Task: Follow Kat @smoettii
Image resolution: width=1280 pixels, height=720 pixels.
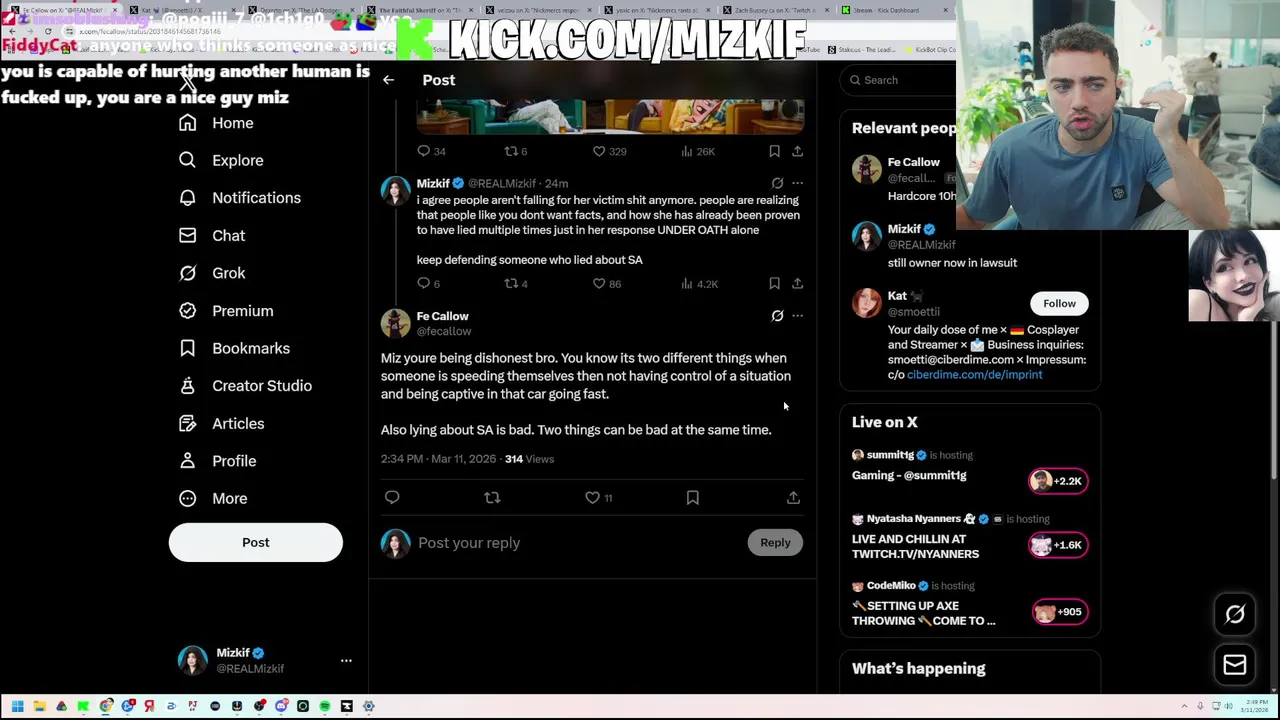Action: [x=1059, y=304]
